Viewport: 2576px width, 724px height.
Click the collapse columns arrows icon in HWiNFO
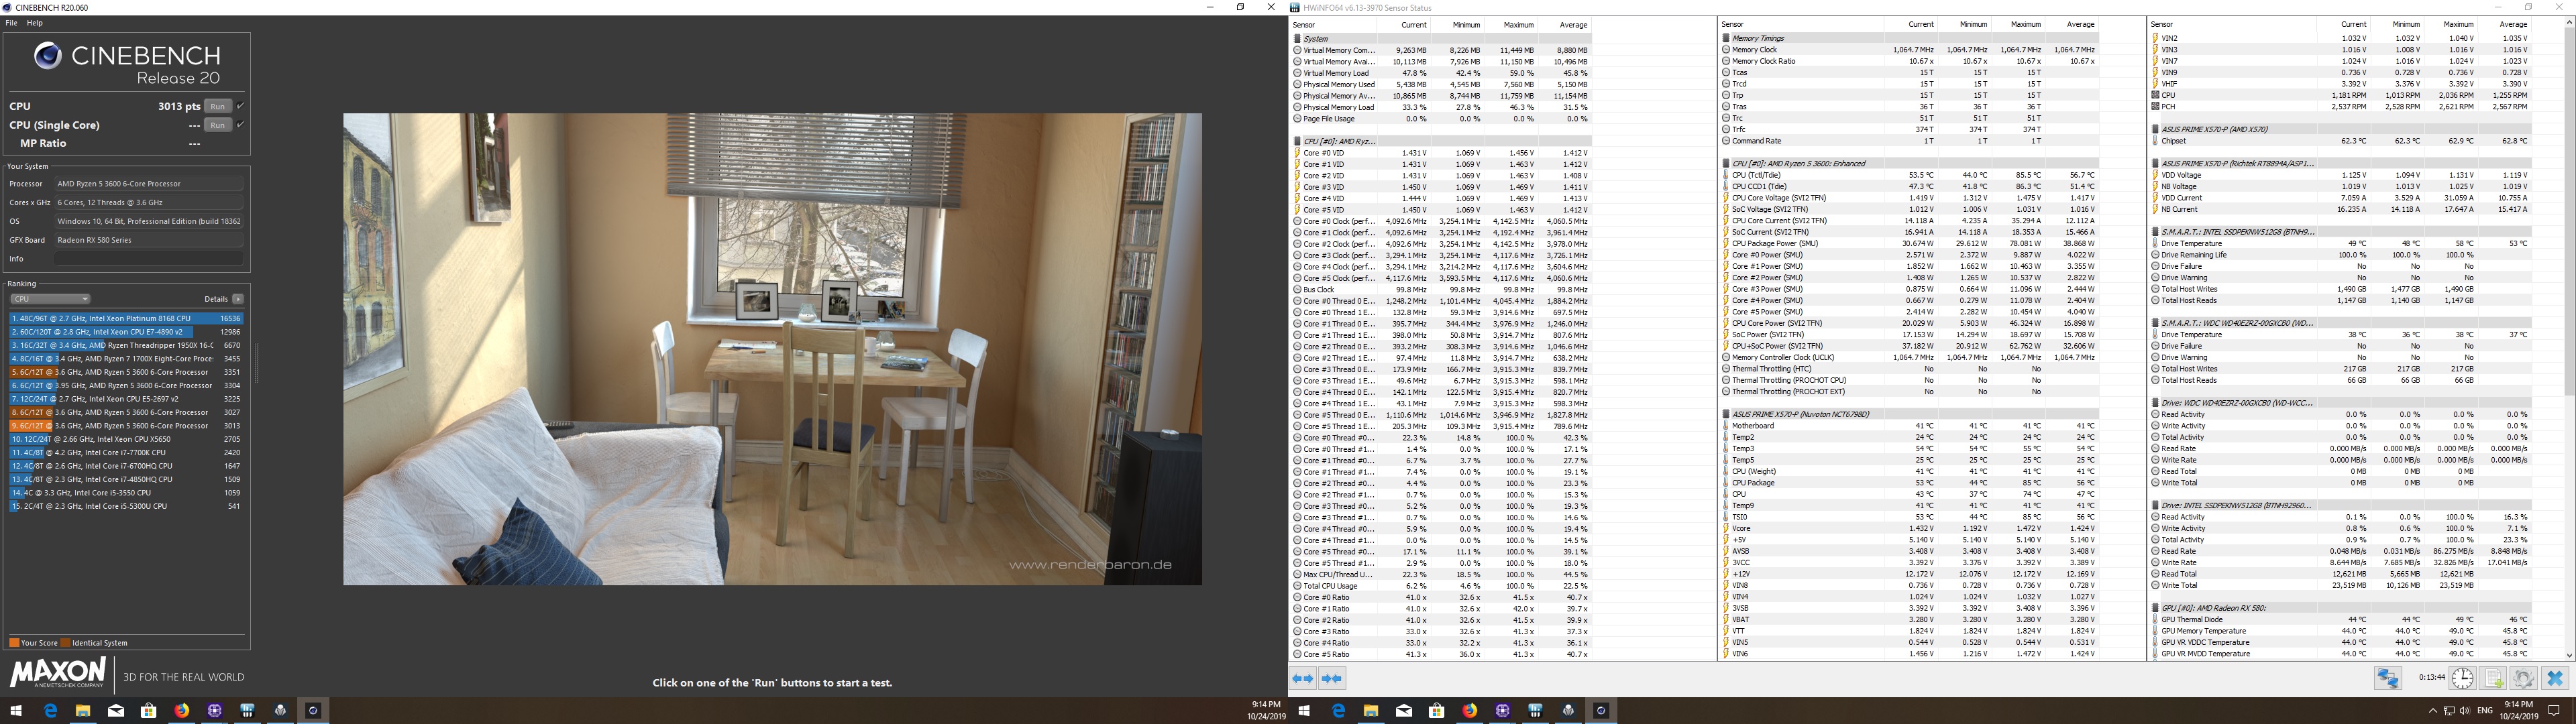(x=1332, y=679)
